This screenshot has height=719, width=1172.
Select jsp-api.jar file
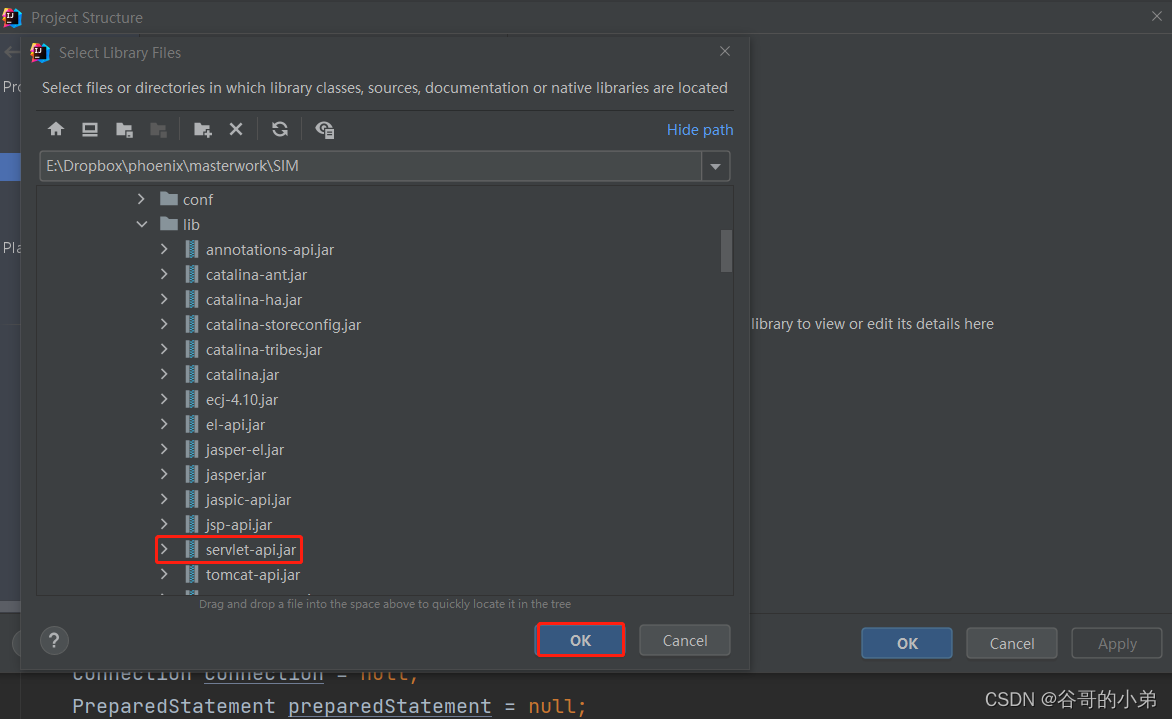tap(238, 525)
